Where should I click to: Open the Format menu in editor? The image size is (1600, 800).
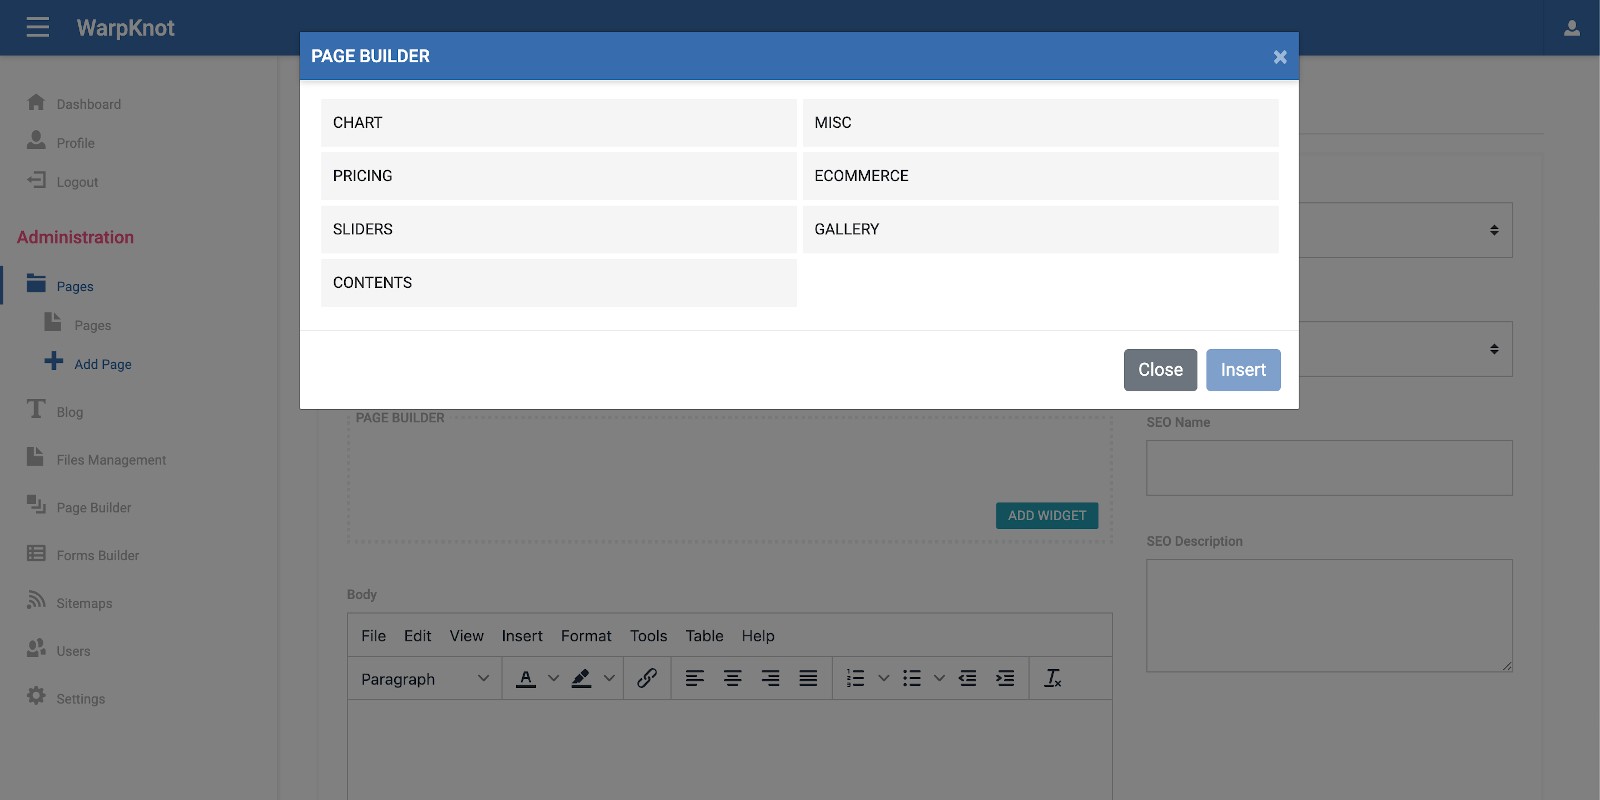[x=586, y=636]
